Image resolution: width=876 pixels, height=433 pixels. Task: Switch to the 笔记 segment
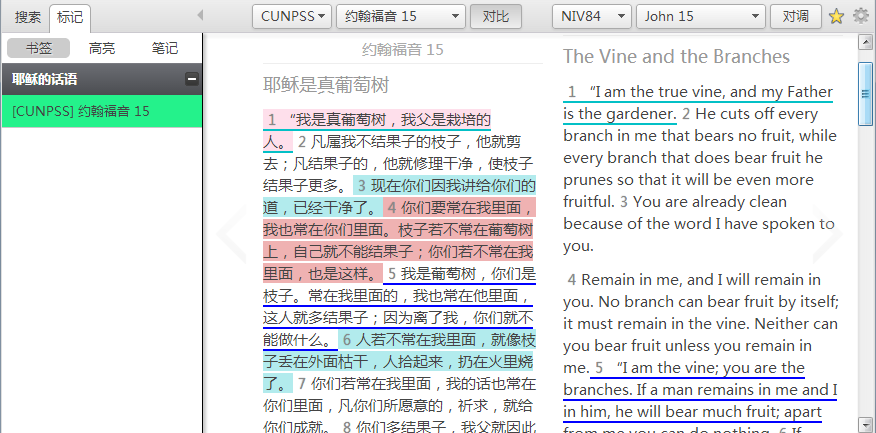tap(165, 48)
